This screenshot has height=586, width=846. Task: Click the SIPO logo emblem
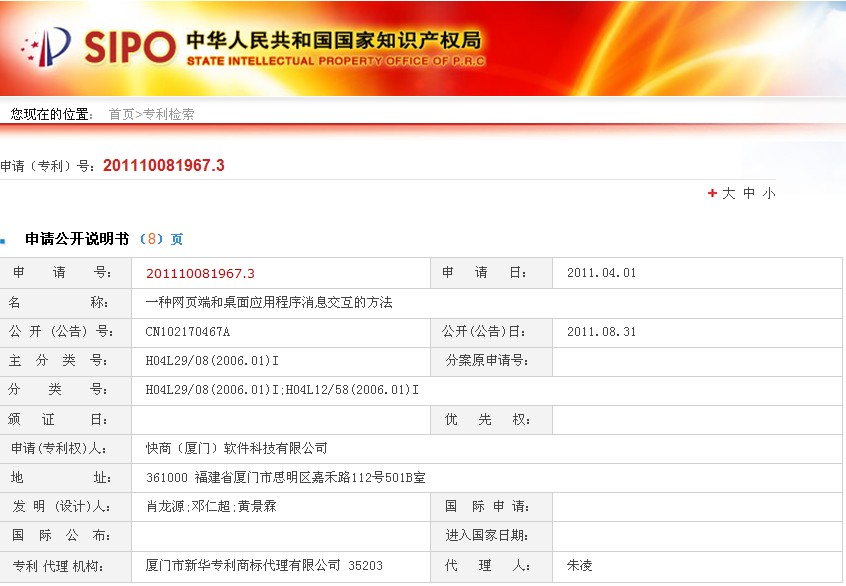click(x=46, y=46)
